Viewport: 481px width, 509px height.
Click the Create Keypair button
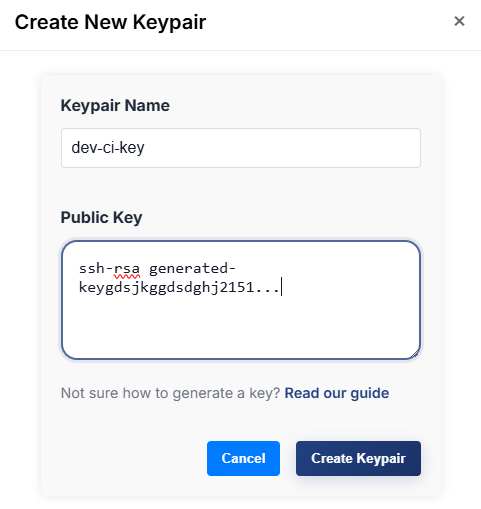[x=358, y=458]
